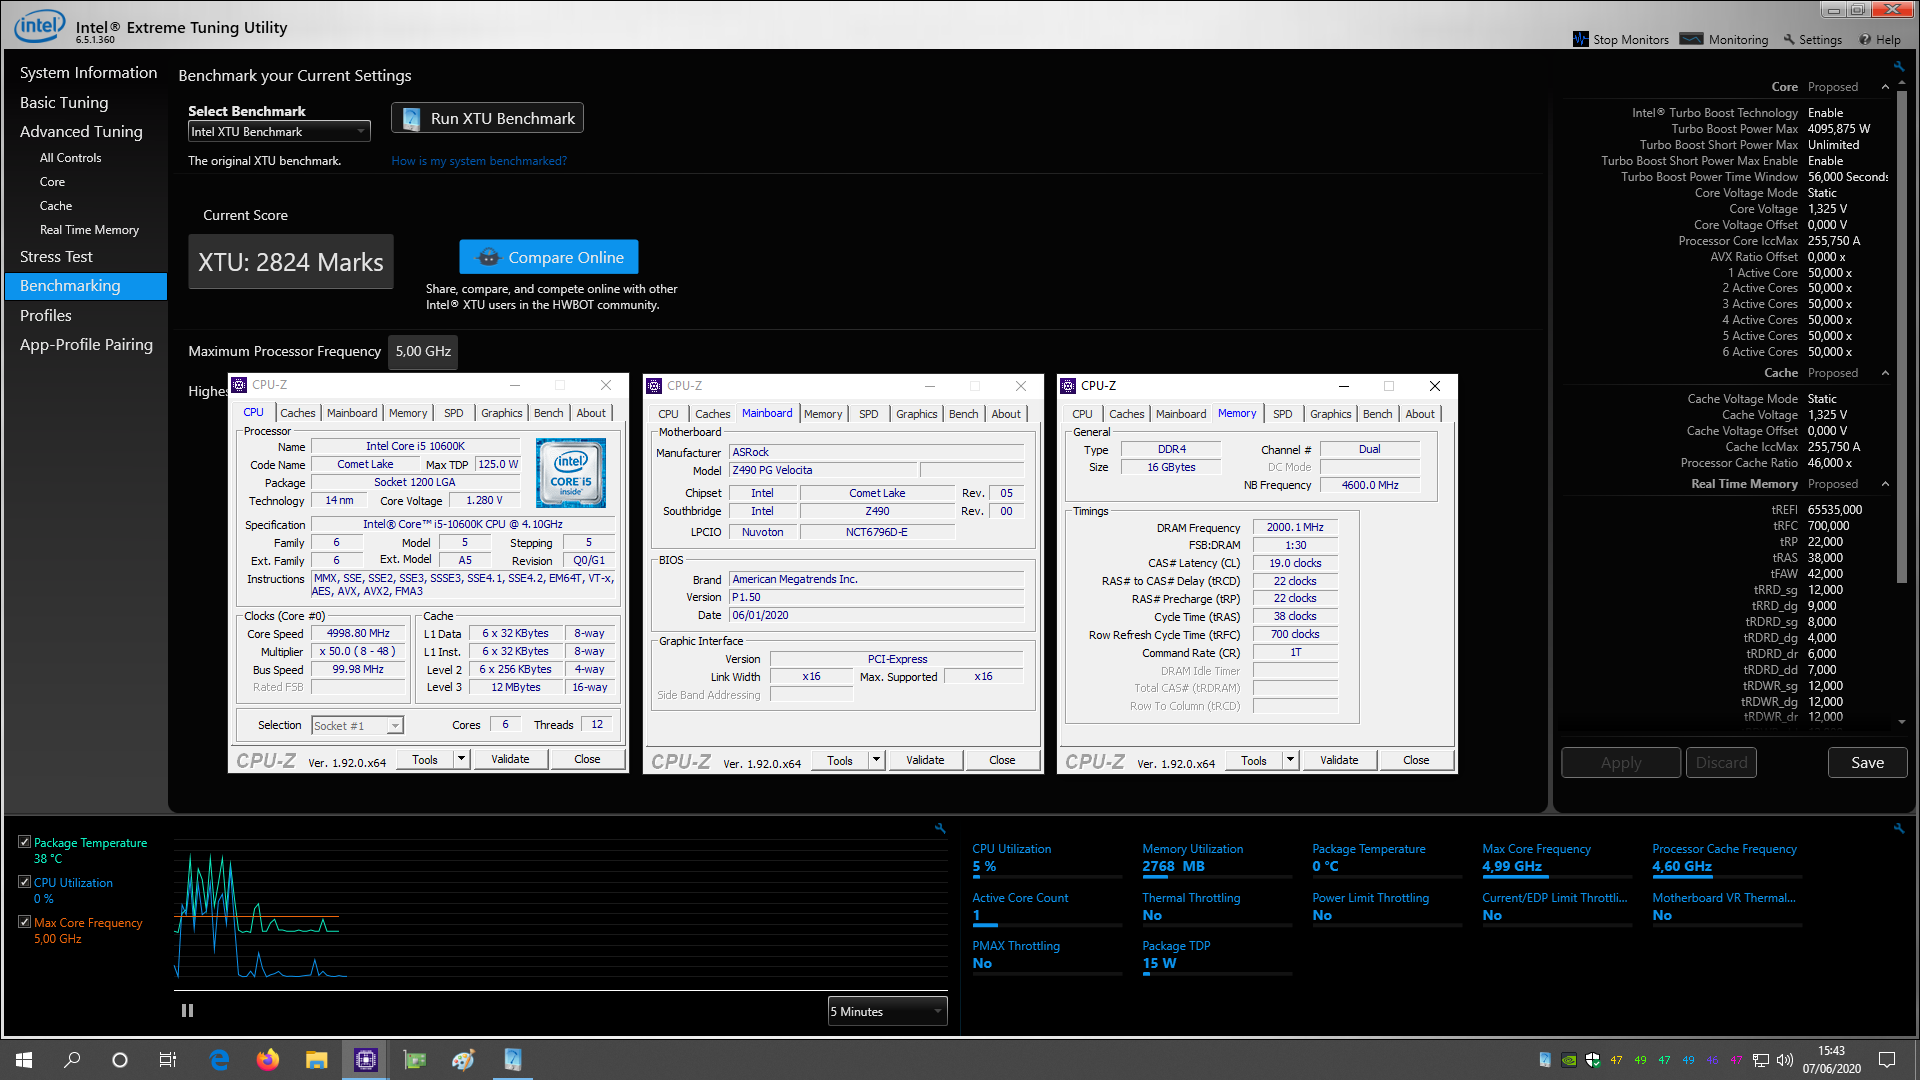Open the Select Benchmark dropdown
This screenshot has height=1080, width=1920.
279,132
